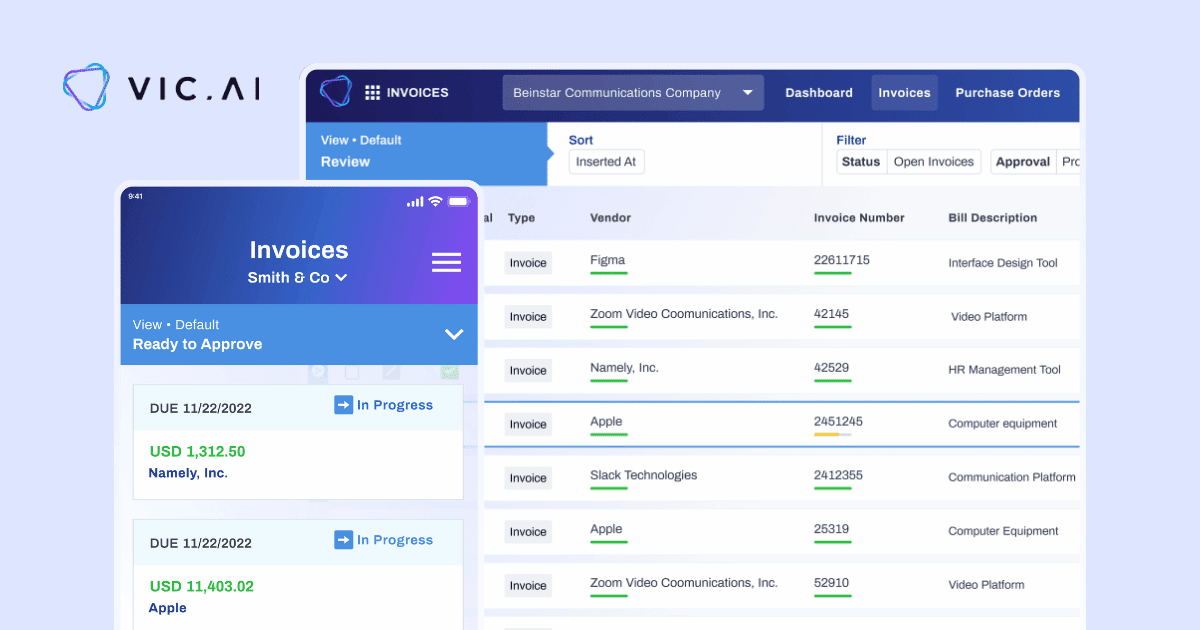Viewport: 1200px width, 630px height.
Task: Switch to the Dashboard tab
Action: pyautogui.click(x=819, y=93)
